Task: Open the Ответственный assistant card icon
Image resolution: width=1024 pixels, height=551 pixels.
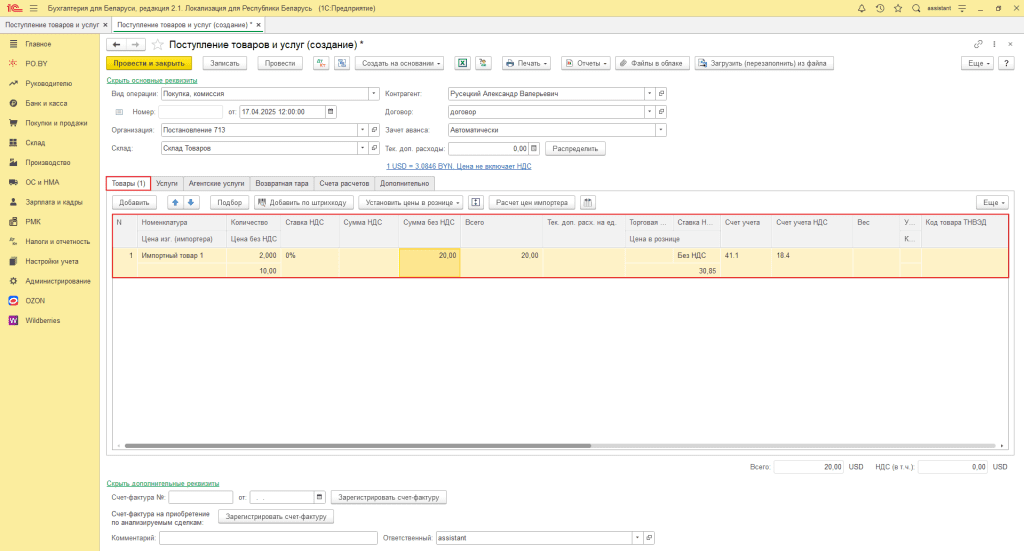Action: coord(649,538)
